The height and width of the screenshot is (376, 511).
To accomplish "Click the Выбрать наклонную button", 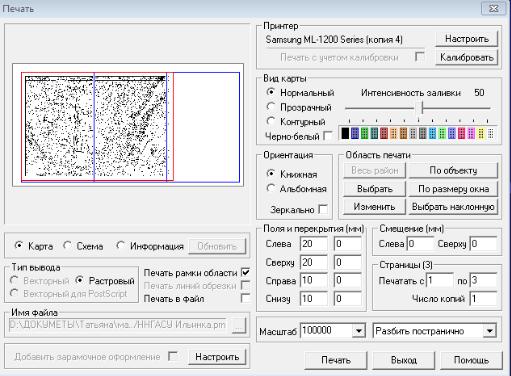I will point(453,207).
